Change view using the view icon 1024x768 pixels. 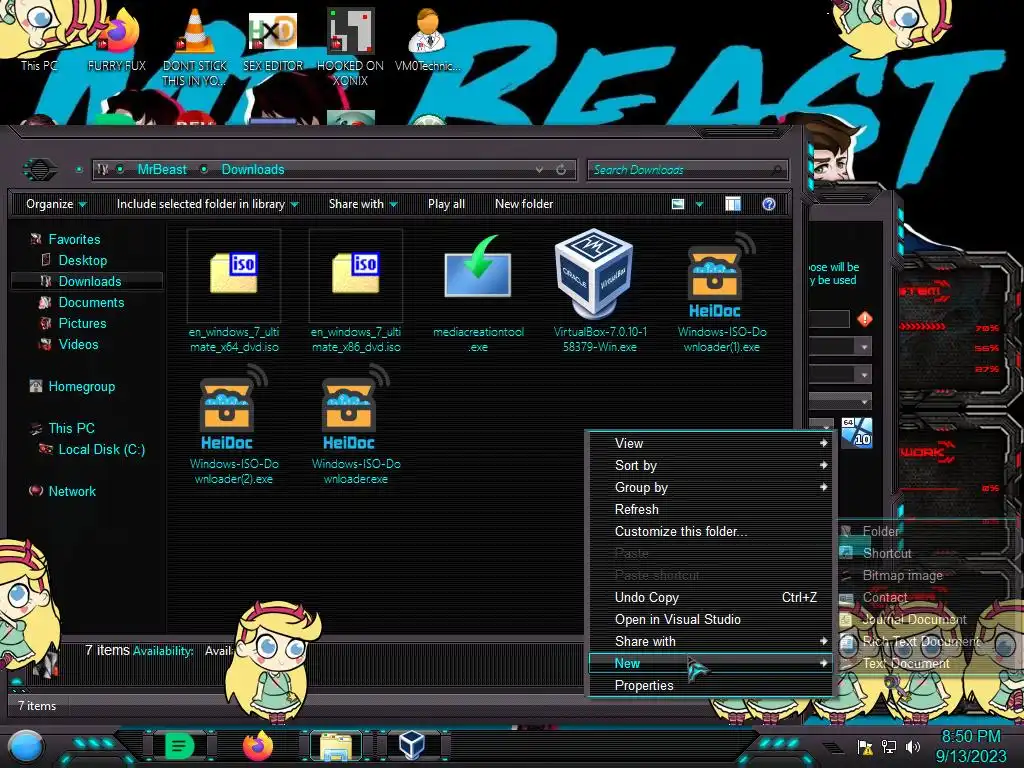[678, 204]
